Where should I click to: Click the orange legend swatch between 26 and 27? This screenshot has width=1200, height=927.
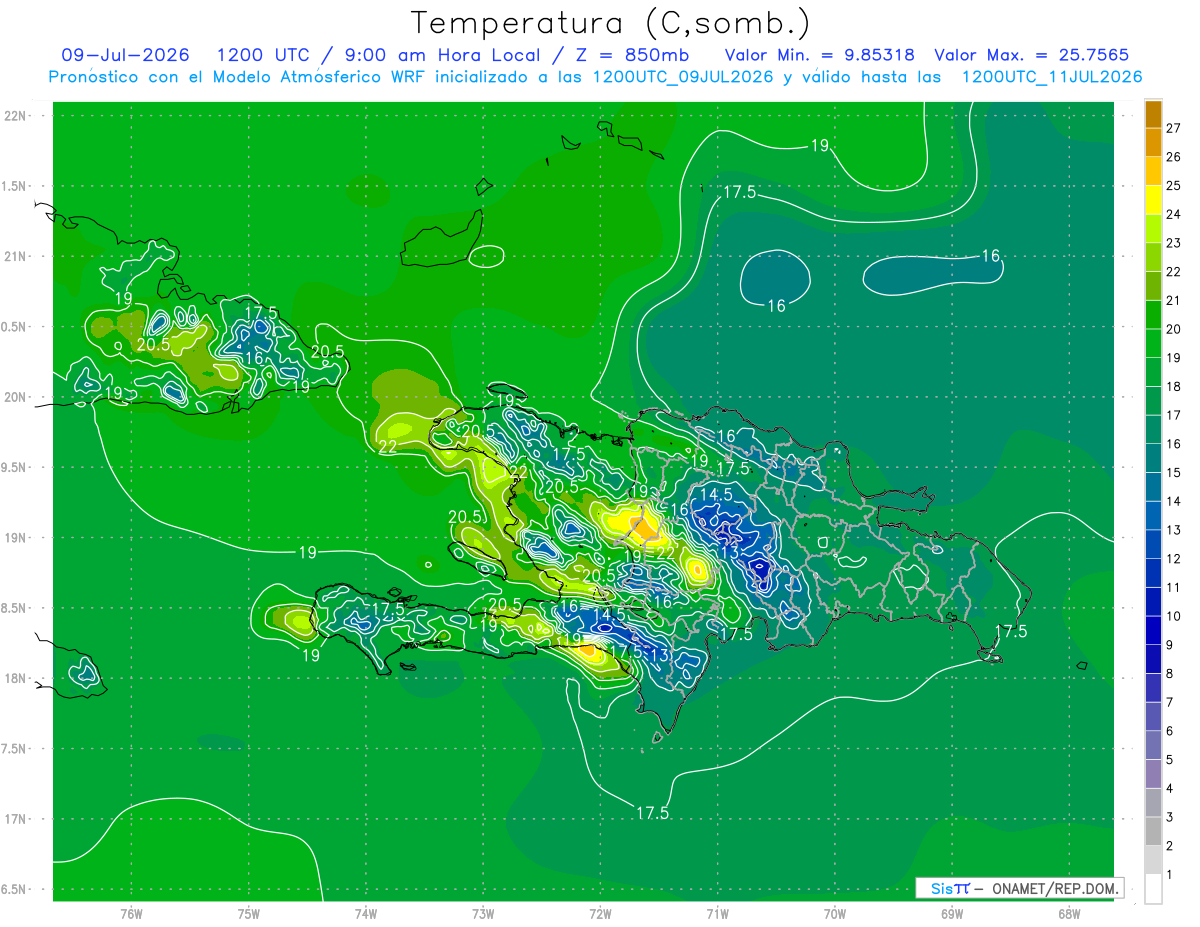1153,142
